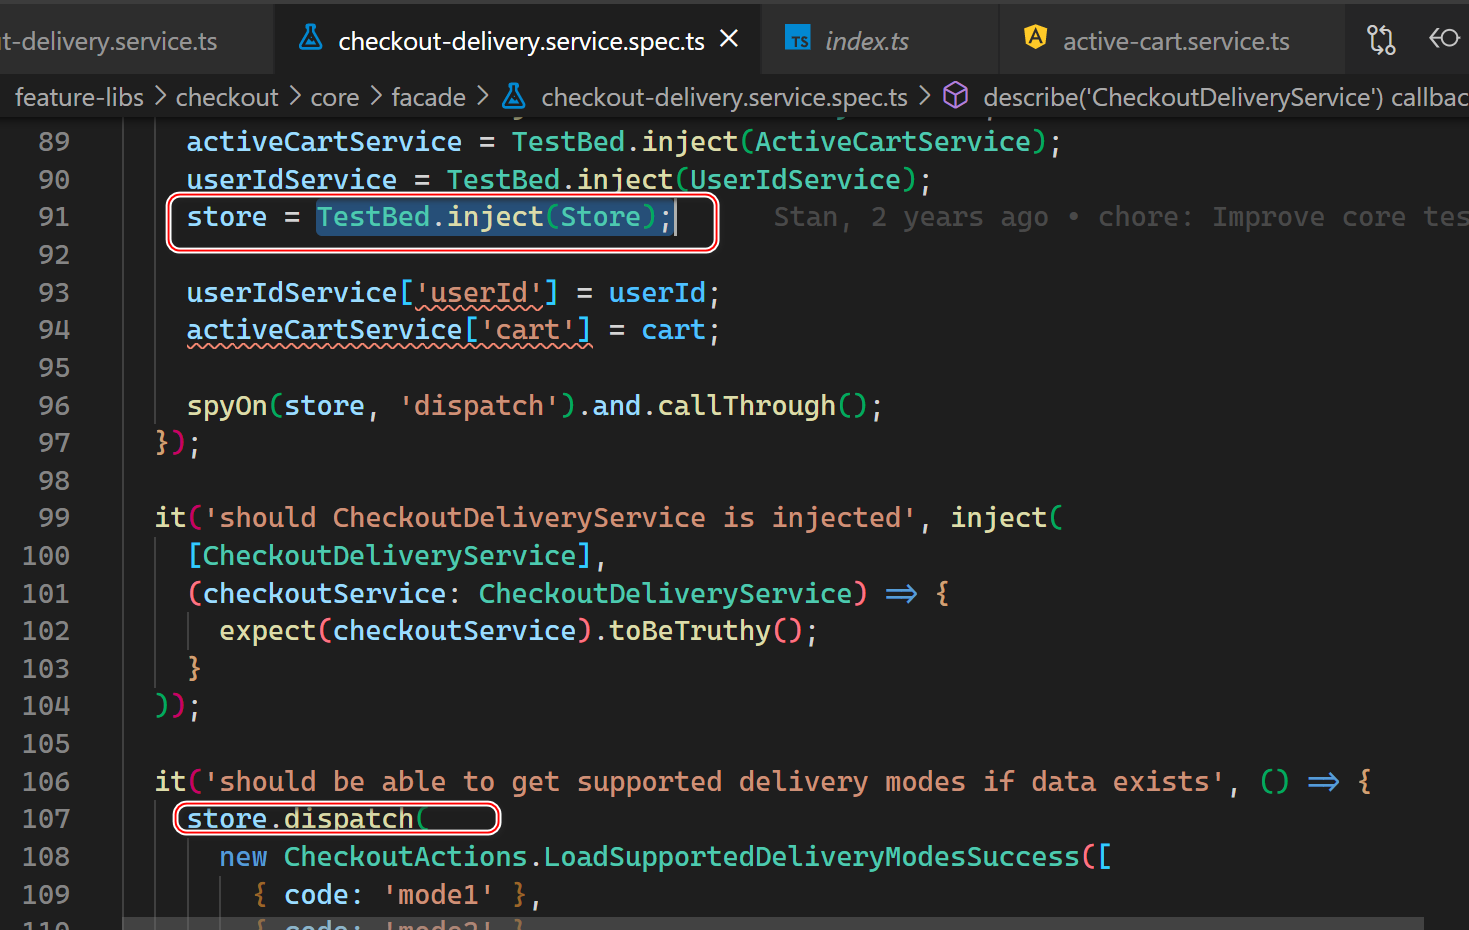1469x930 pixels.
Task: Click "userIdService['userId']" on line 93
Action: pyautogui.click(x=373, y=293)
